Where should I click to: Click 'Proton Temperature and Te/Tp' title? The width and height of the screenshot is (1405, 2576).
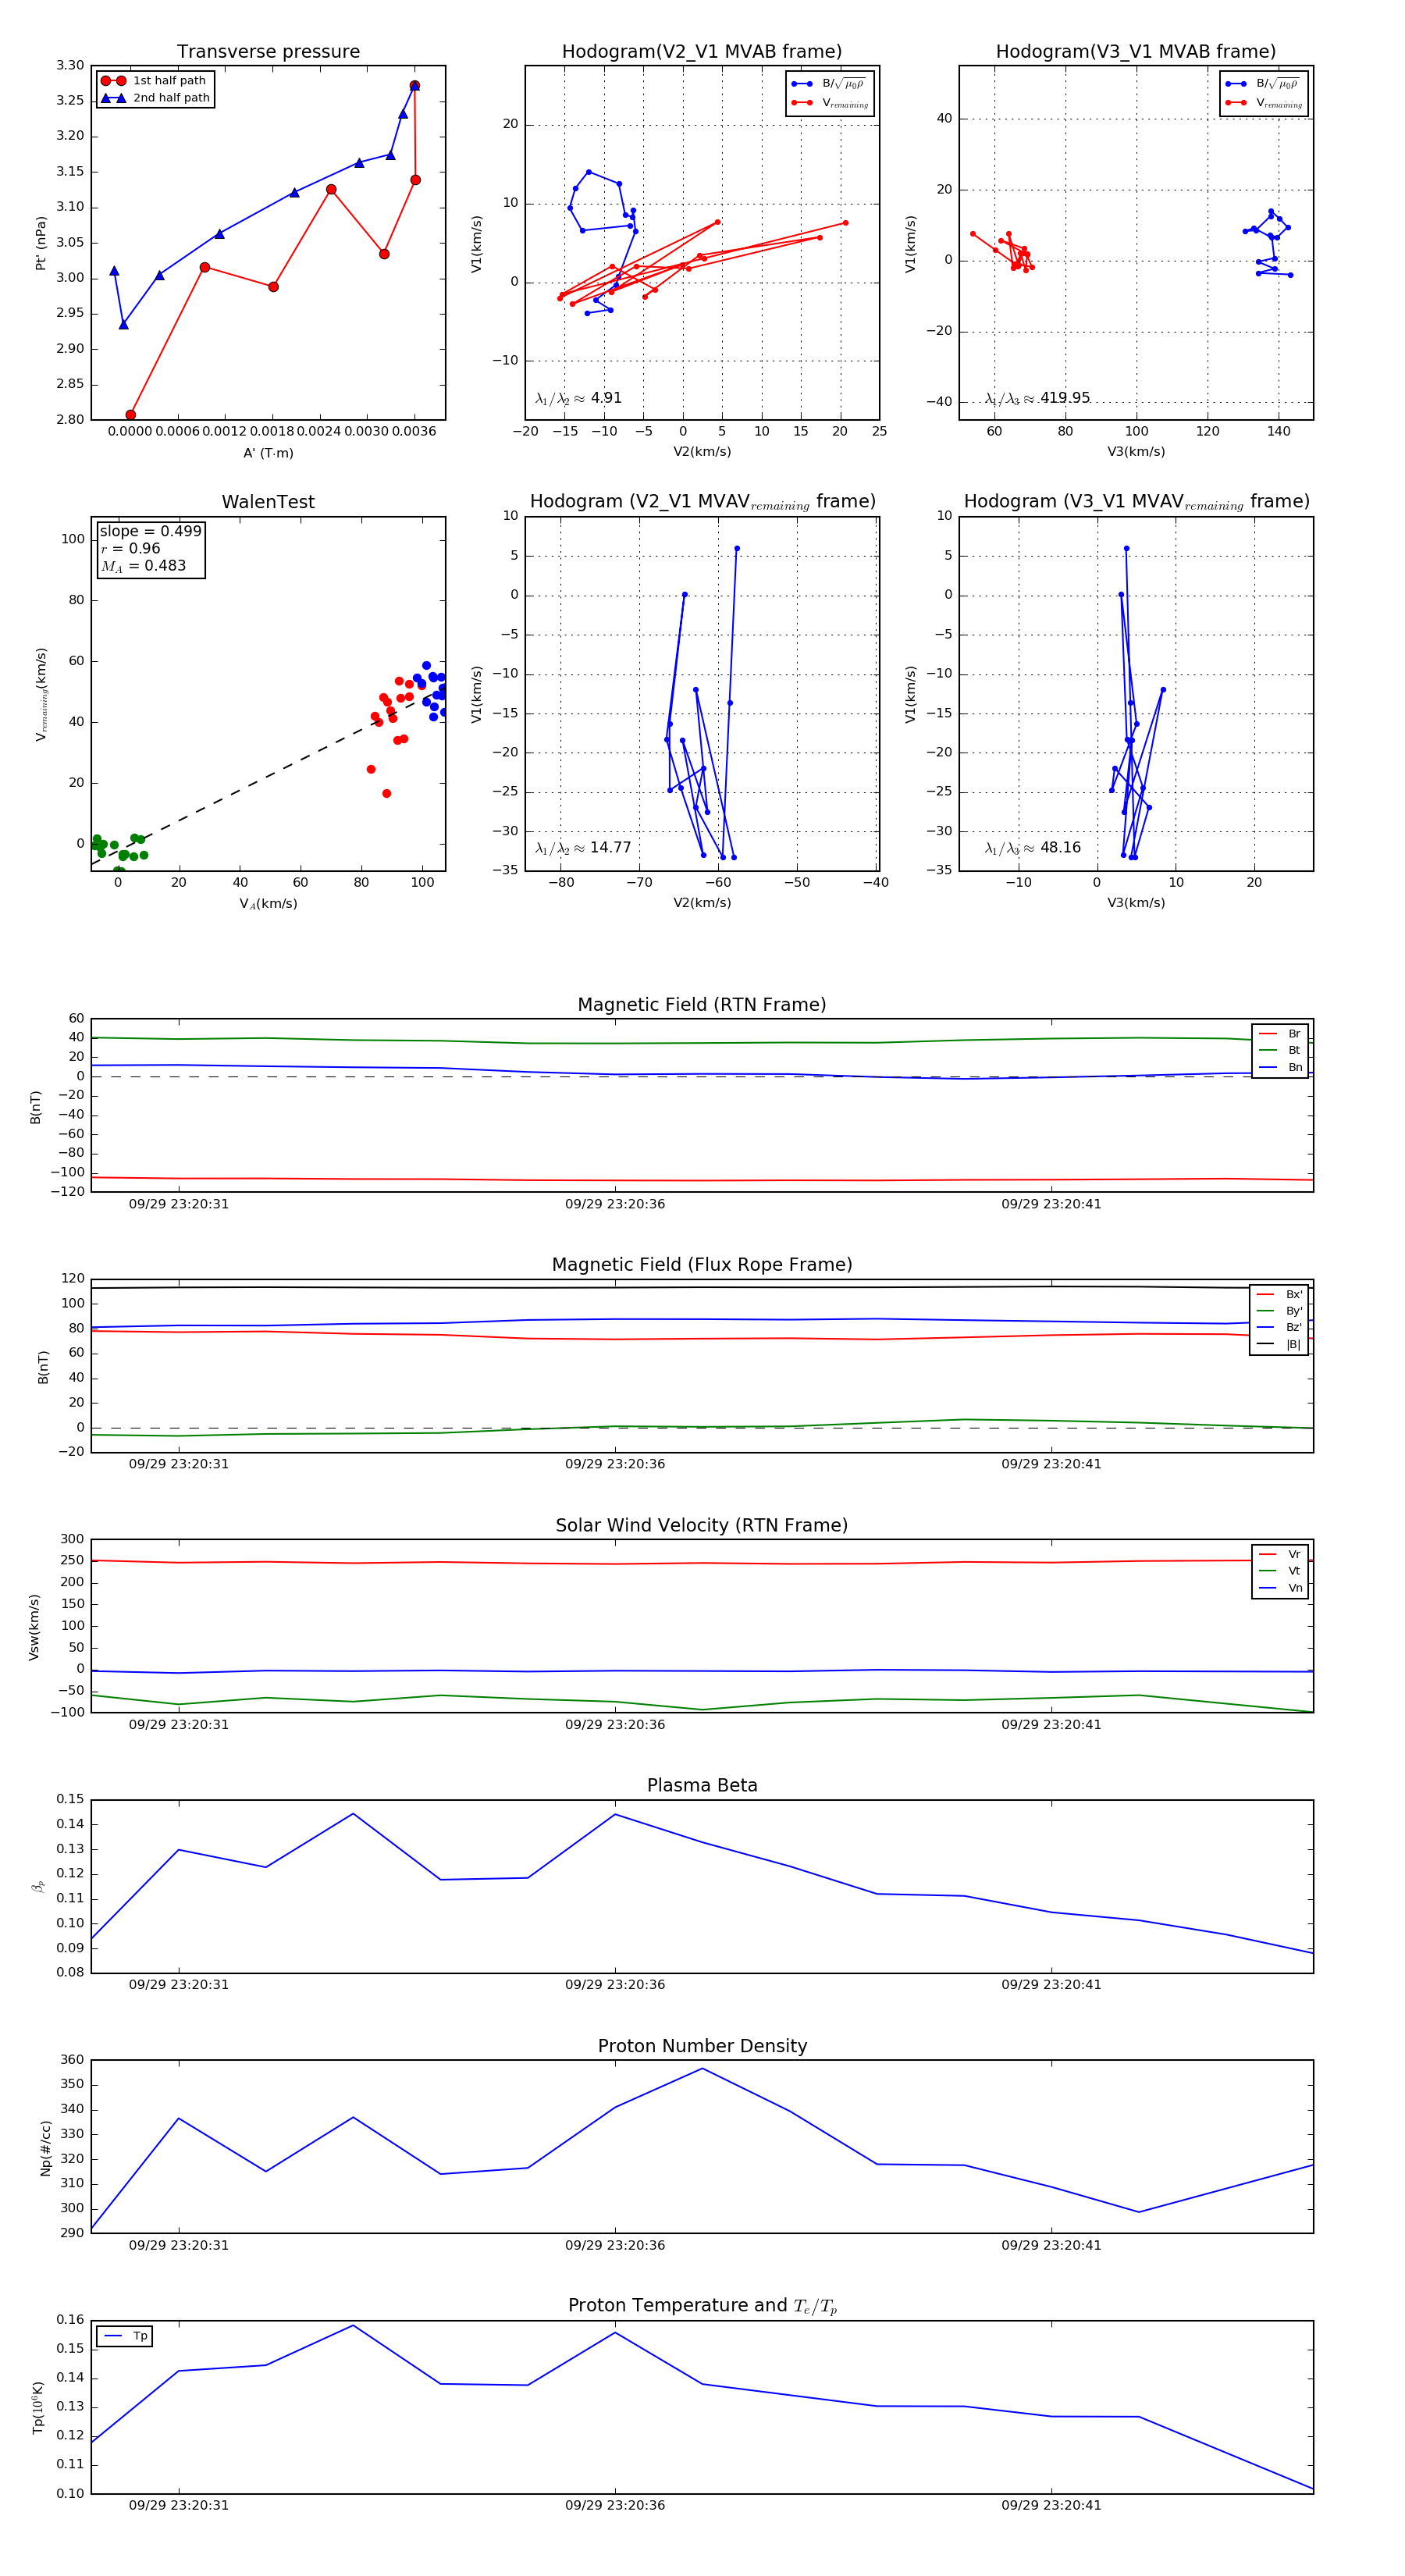[702, 2306]
